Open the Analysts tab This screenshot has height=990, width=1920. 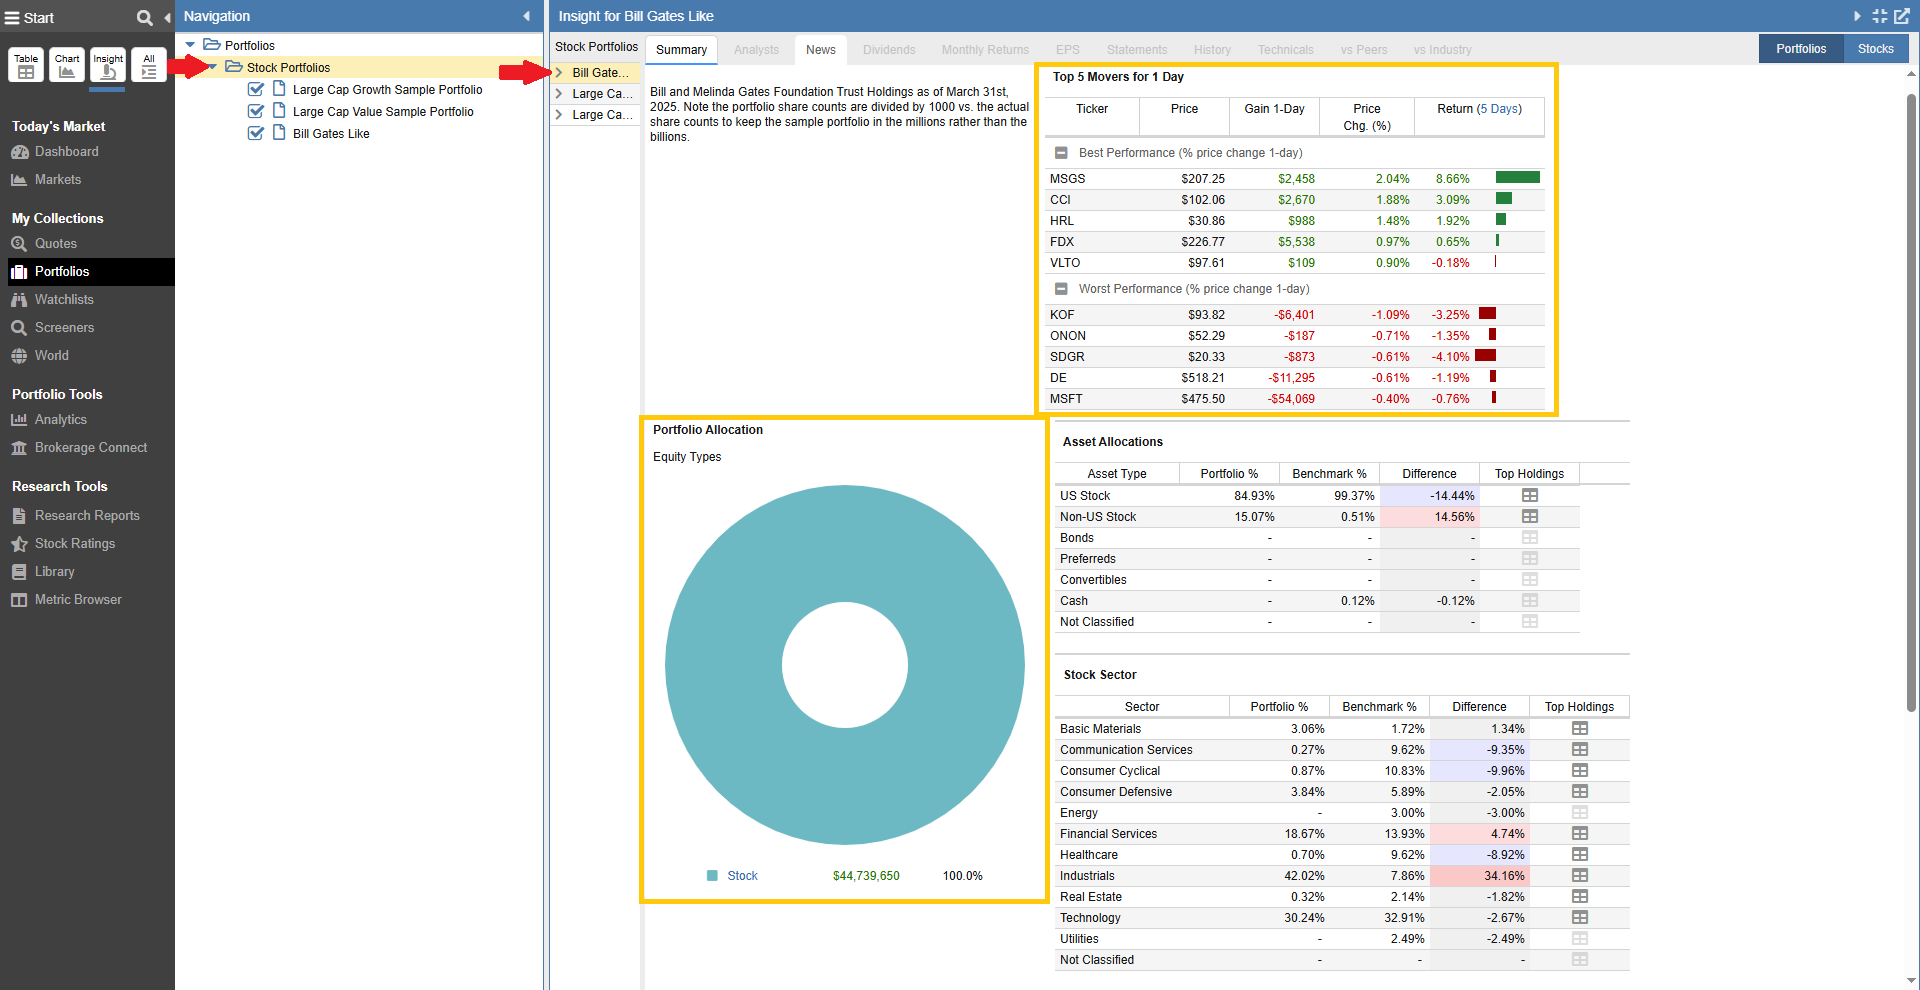click(756, 50)
